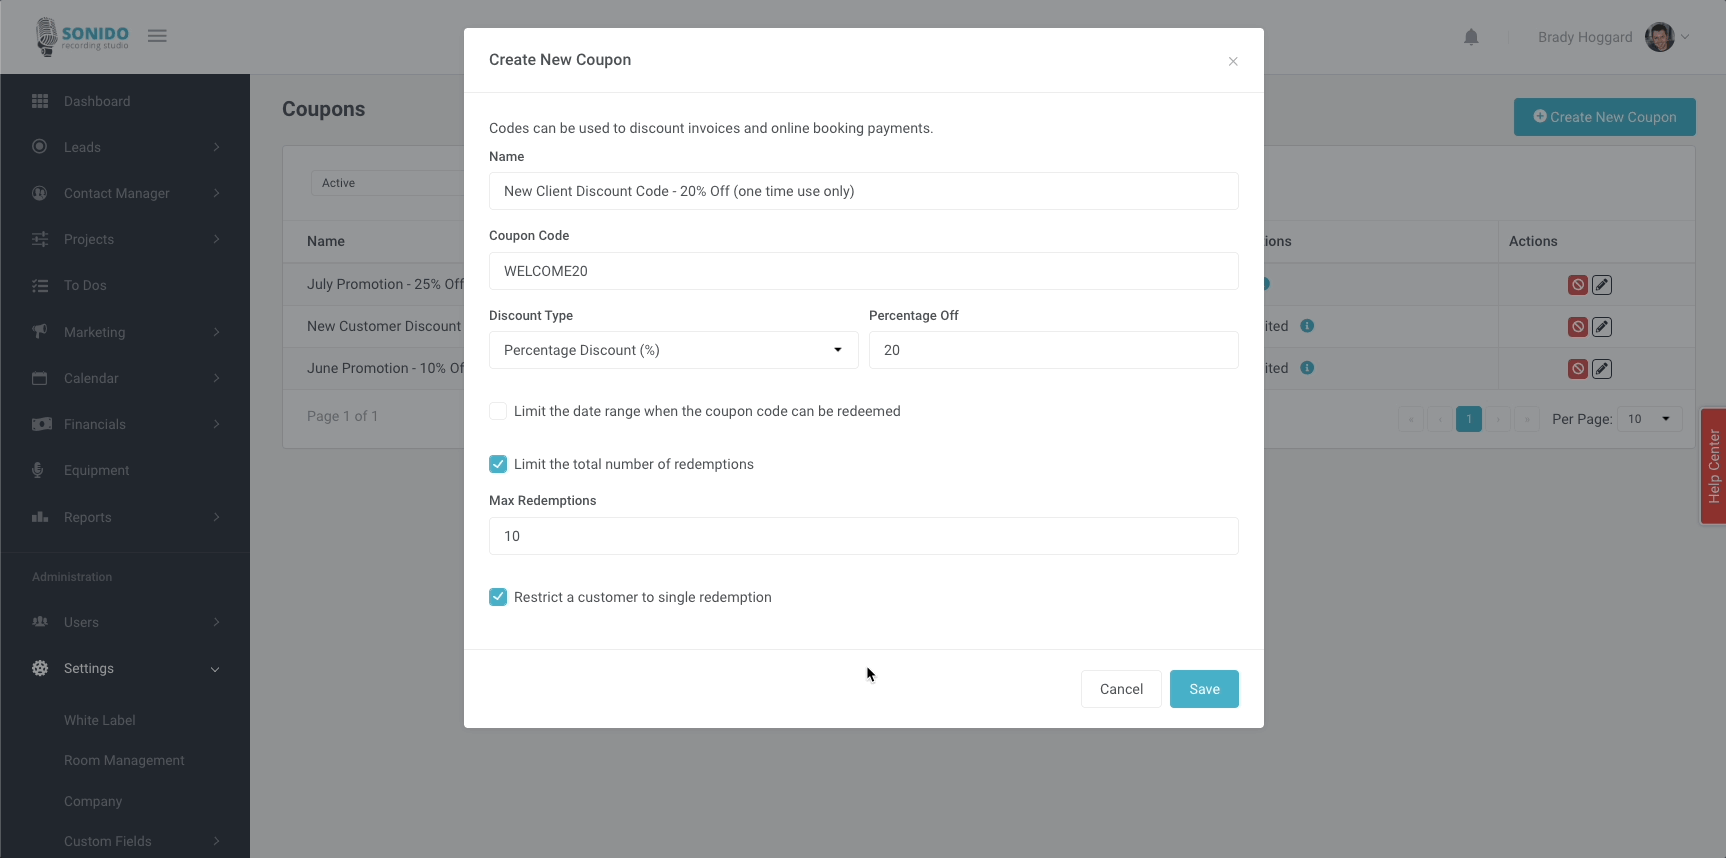Click the Coupon Code input field
This screenshot has height=858, width=1726.
pyautogui.click(x=863, y=271)
